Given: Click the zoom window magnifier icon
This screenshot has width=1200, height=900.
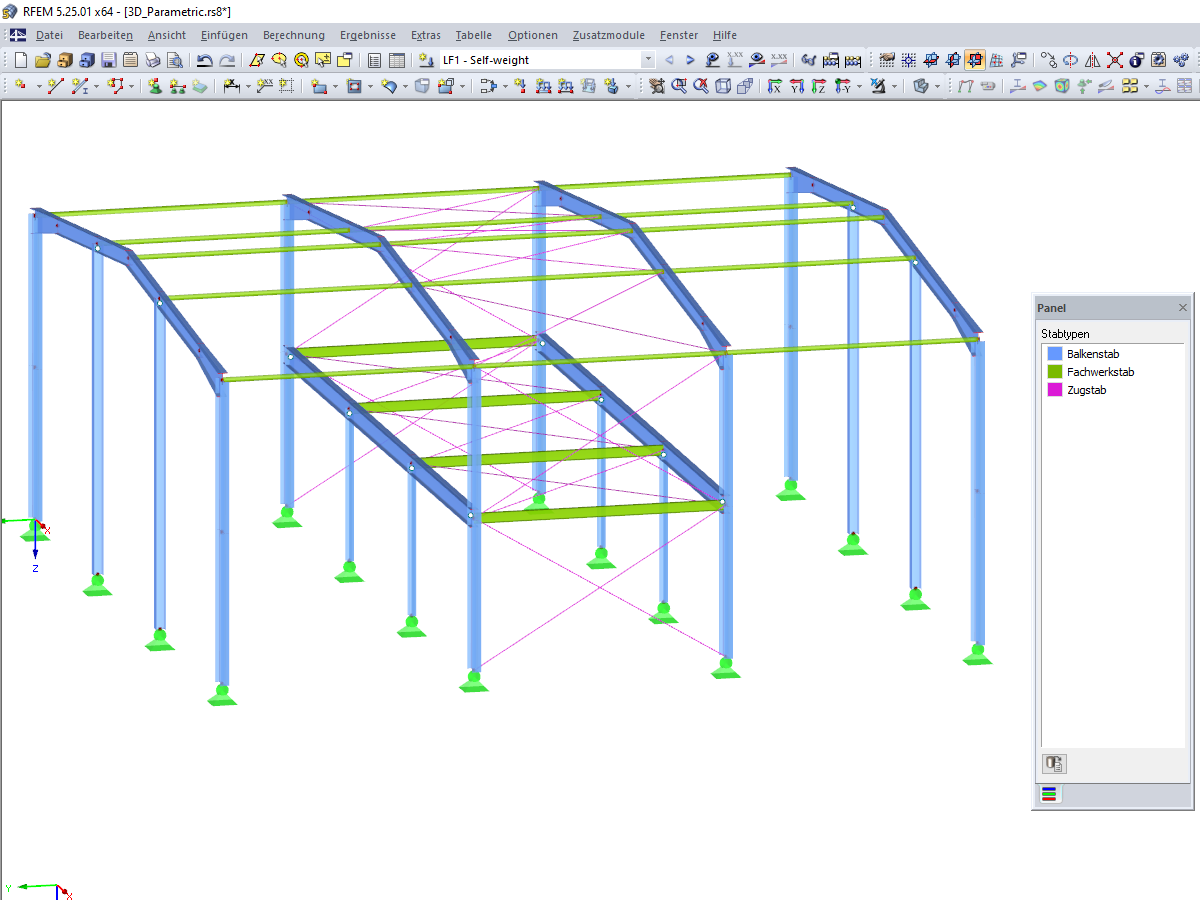Looking at the screenshot, I should click(x=679, y=86).
